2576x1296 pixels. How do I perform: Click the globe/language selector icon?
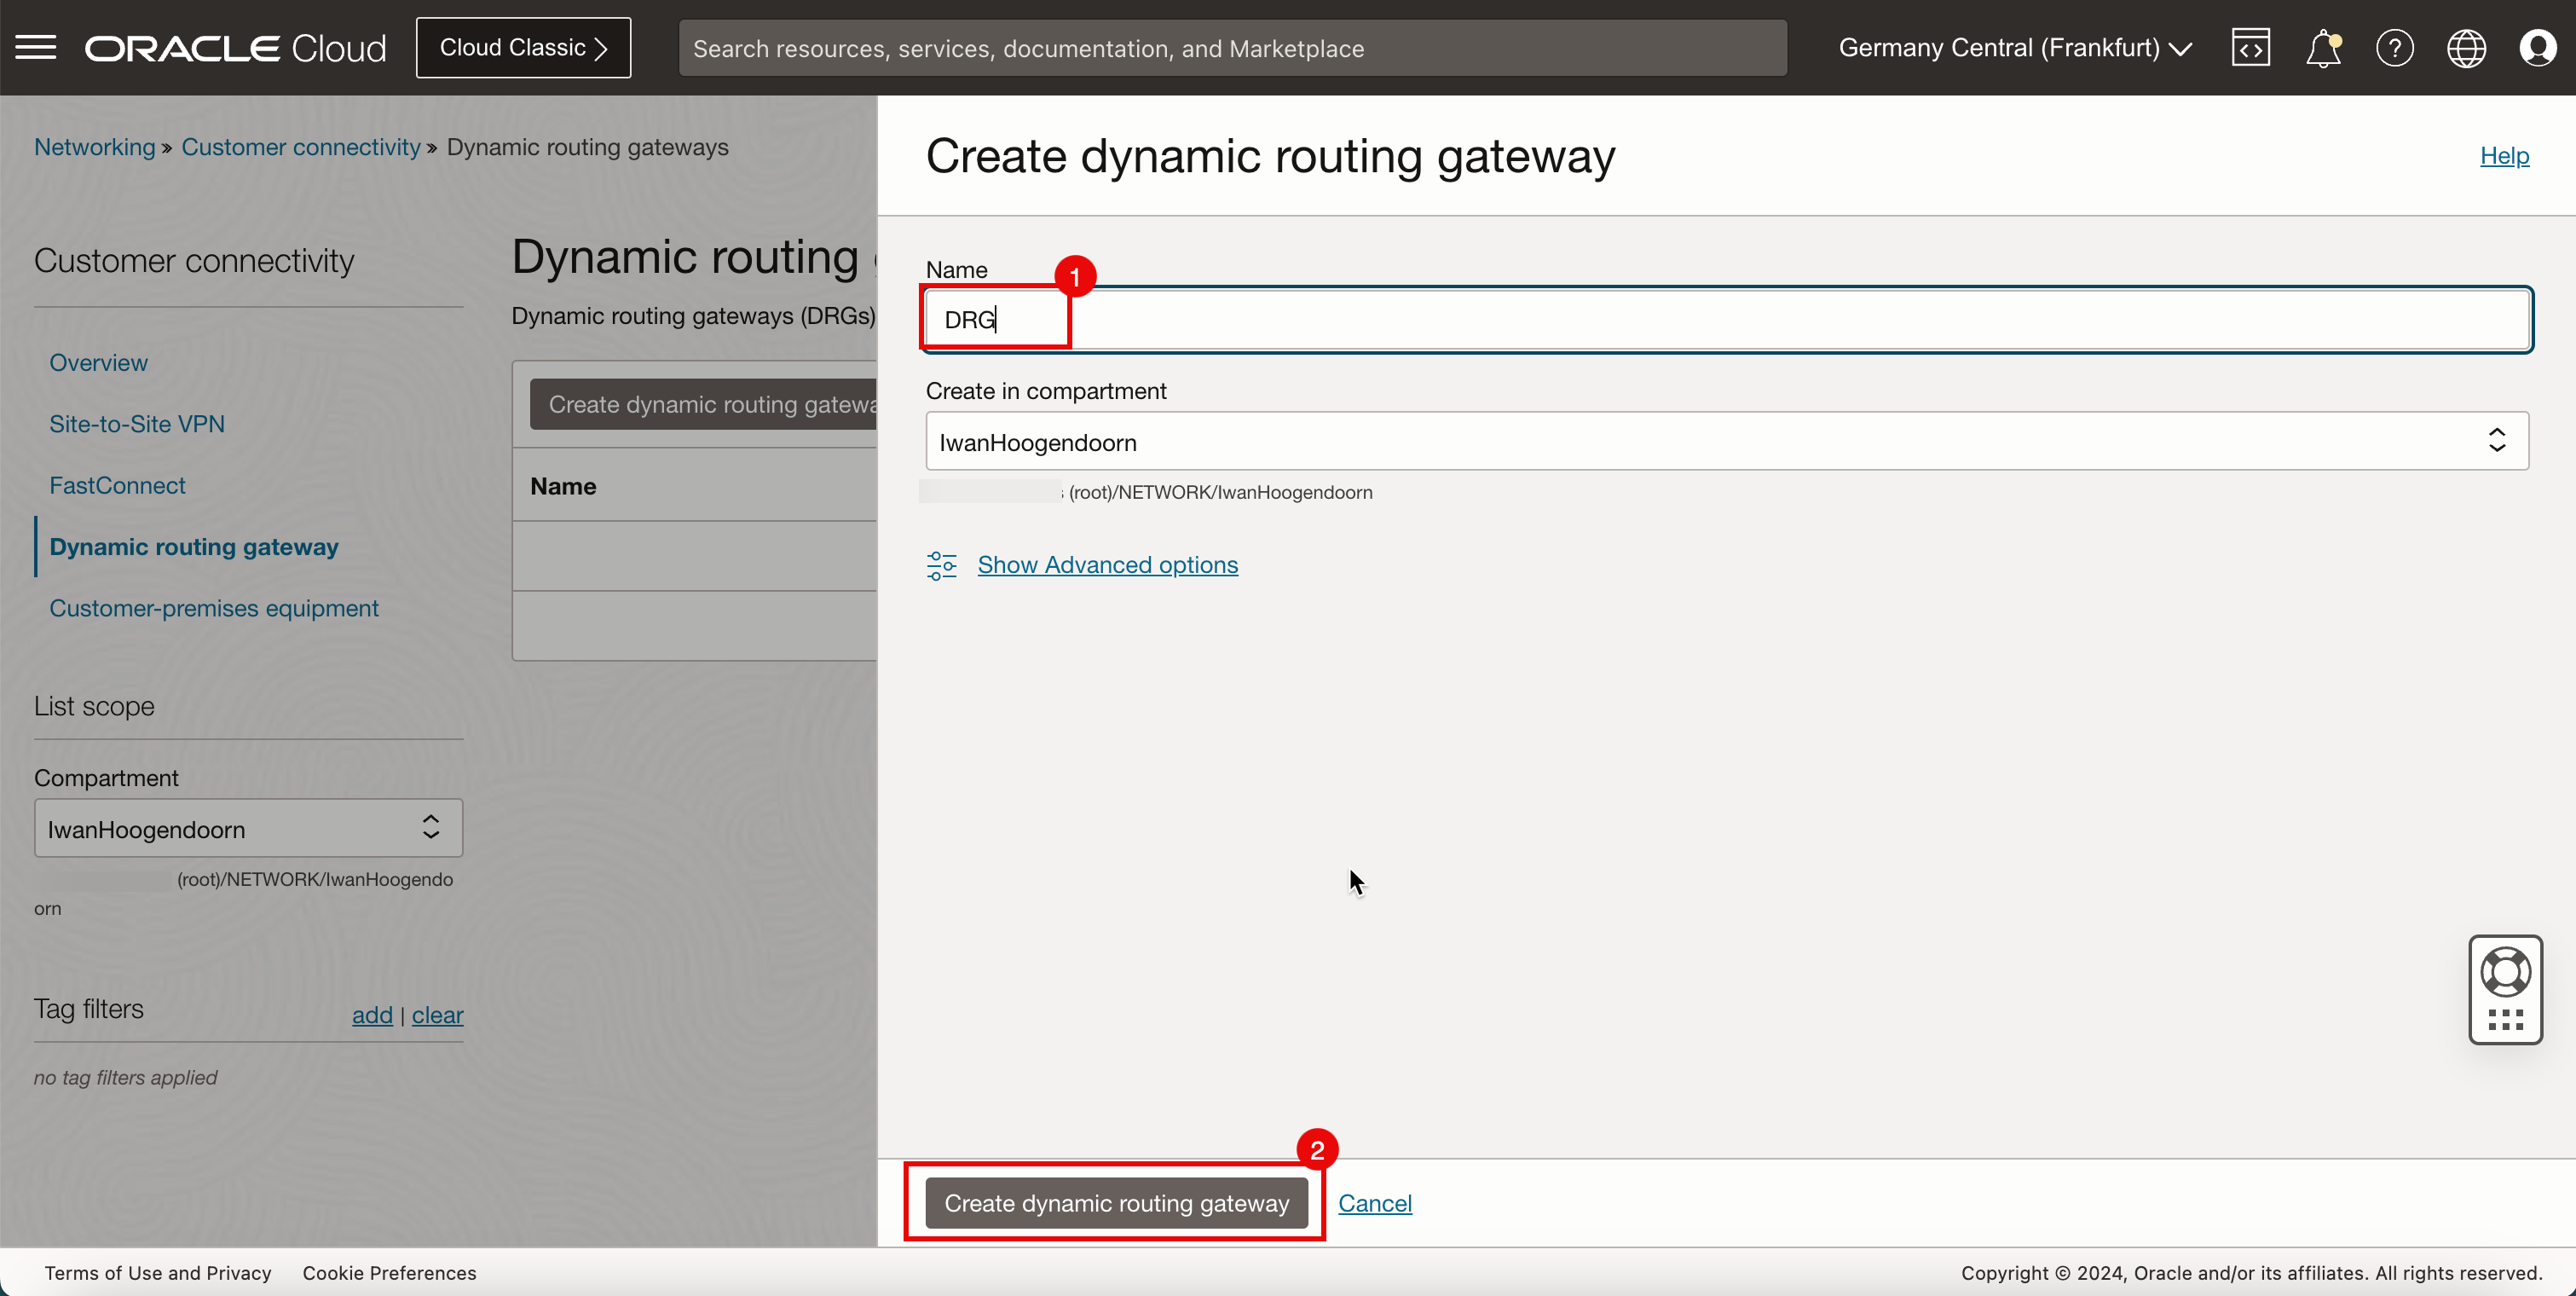[x=2465, y=48]
